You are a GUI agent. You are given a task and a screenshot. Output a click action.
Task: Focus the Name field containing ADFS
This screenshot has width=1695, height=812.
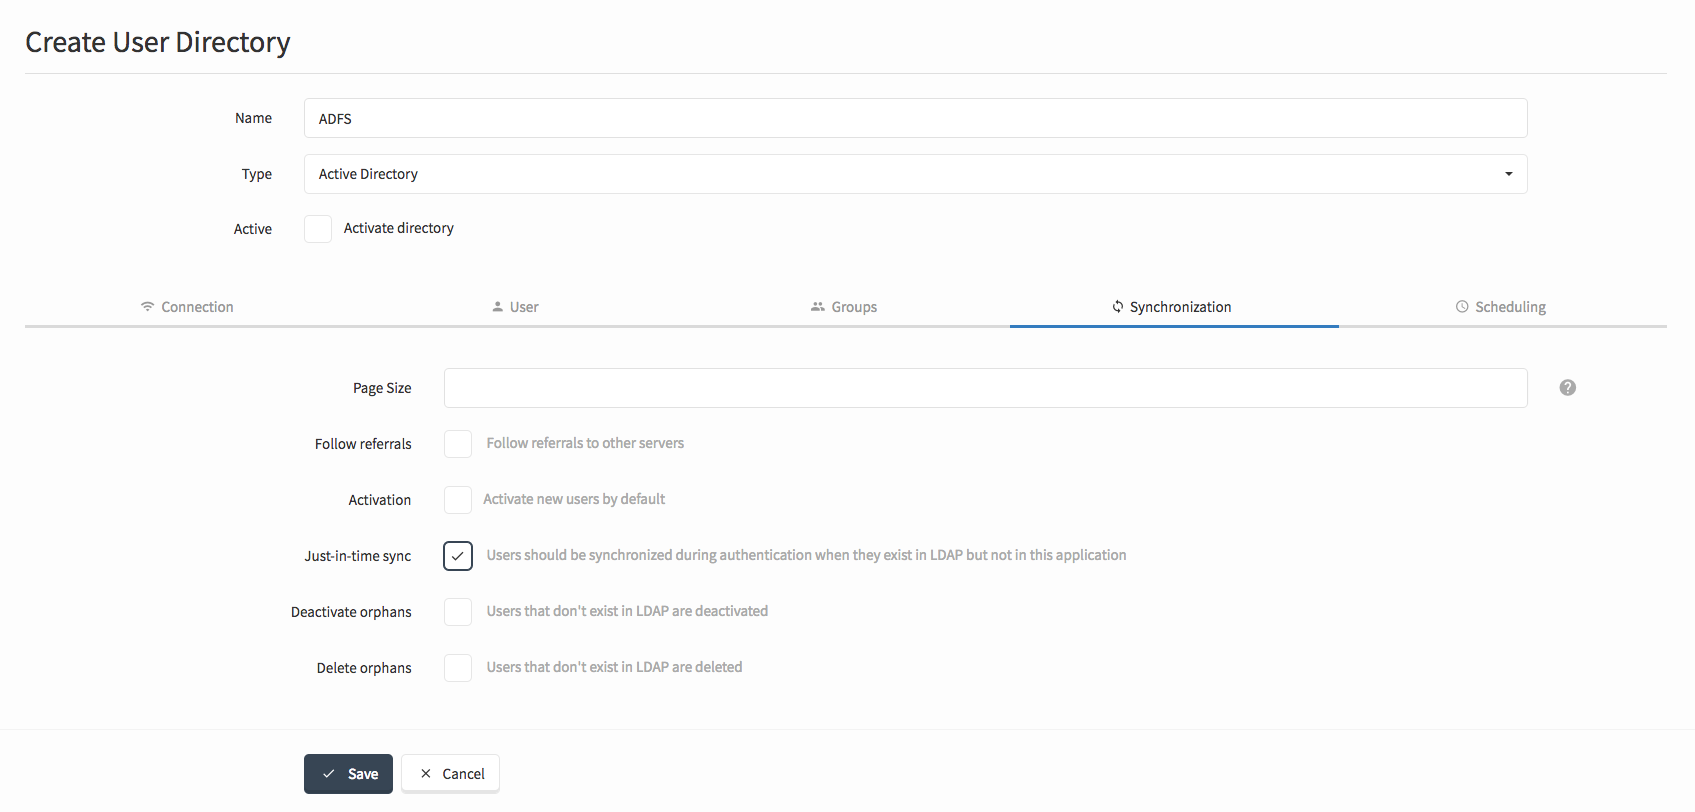(915, 118)
